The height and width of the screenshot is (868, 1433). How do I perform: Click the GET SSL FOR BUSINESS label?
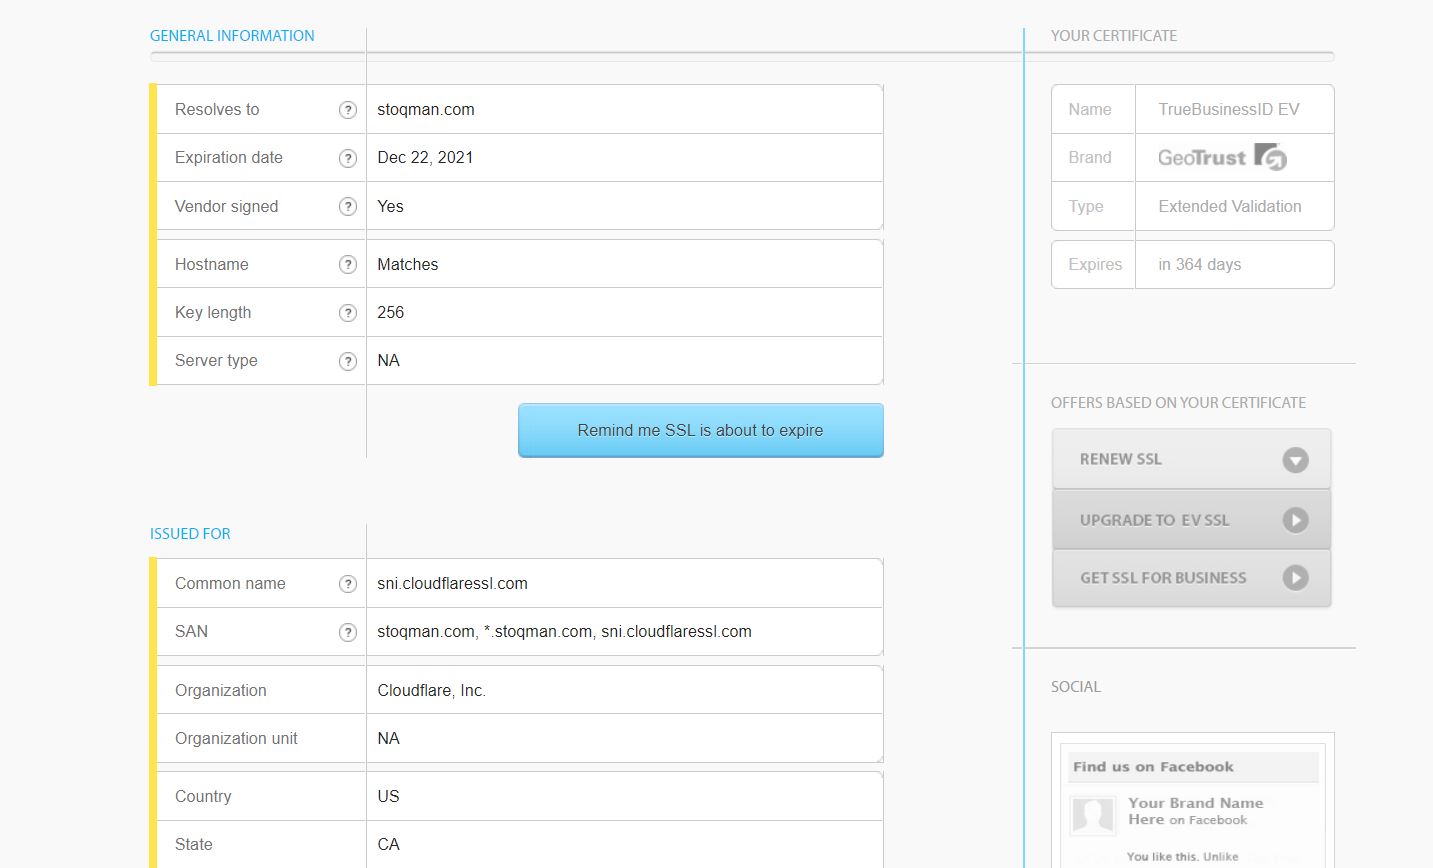(1163, 578)
